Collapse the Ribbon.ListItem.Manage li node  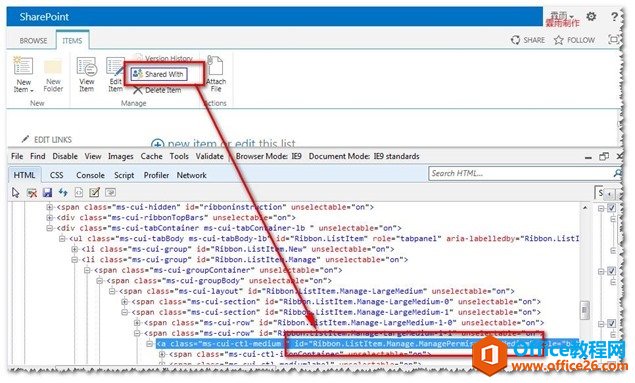coord(75,260)
